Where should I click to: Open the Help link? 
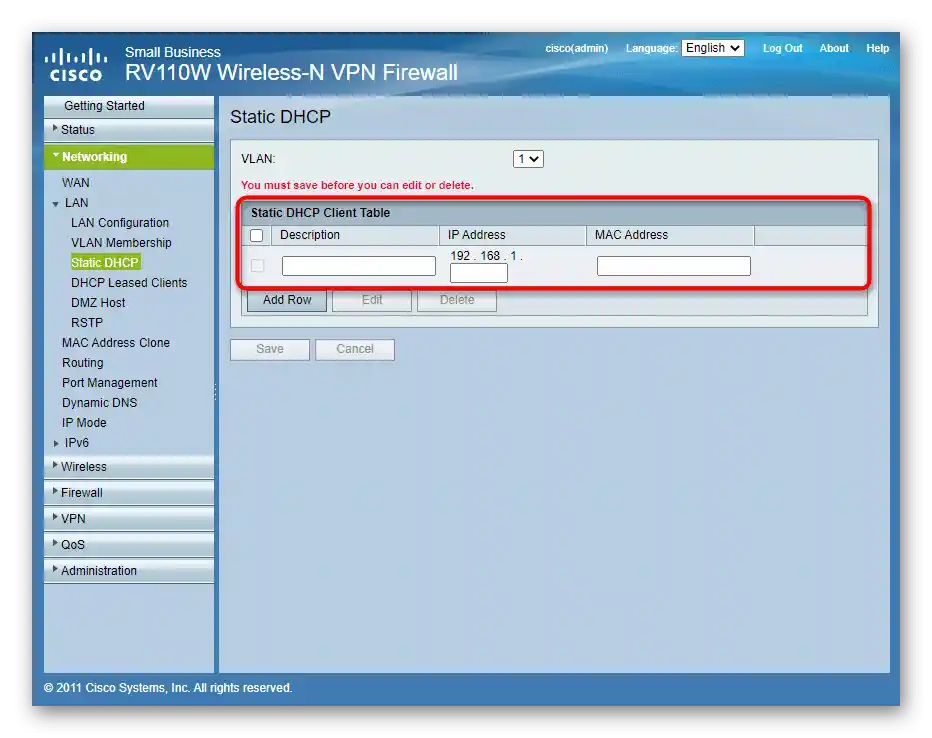click(x=877, y=48)
